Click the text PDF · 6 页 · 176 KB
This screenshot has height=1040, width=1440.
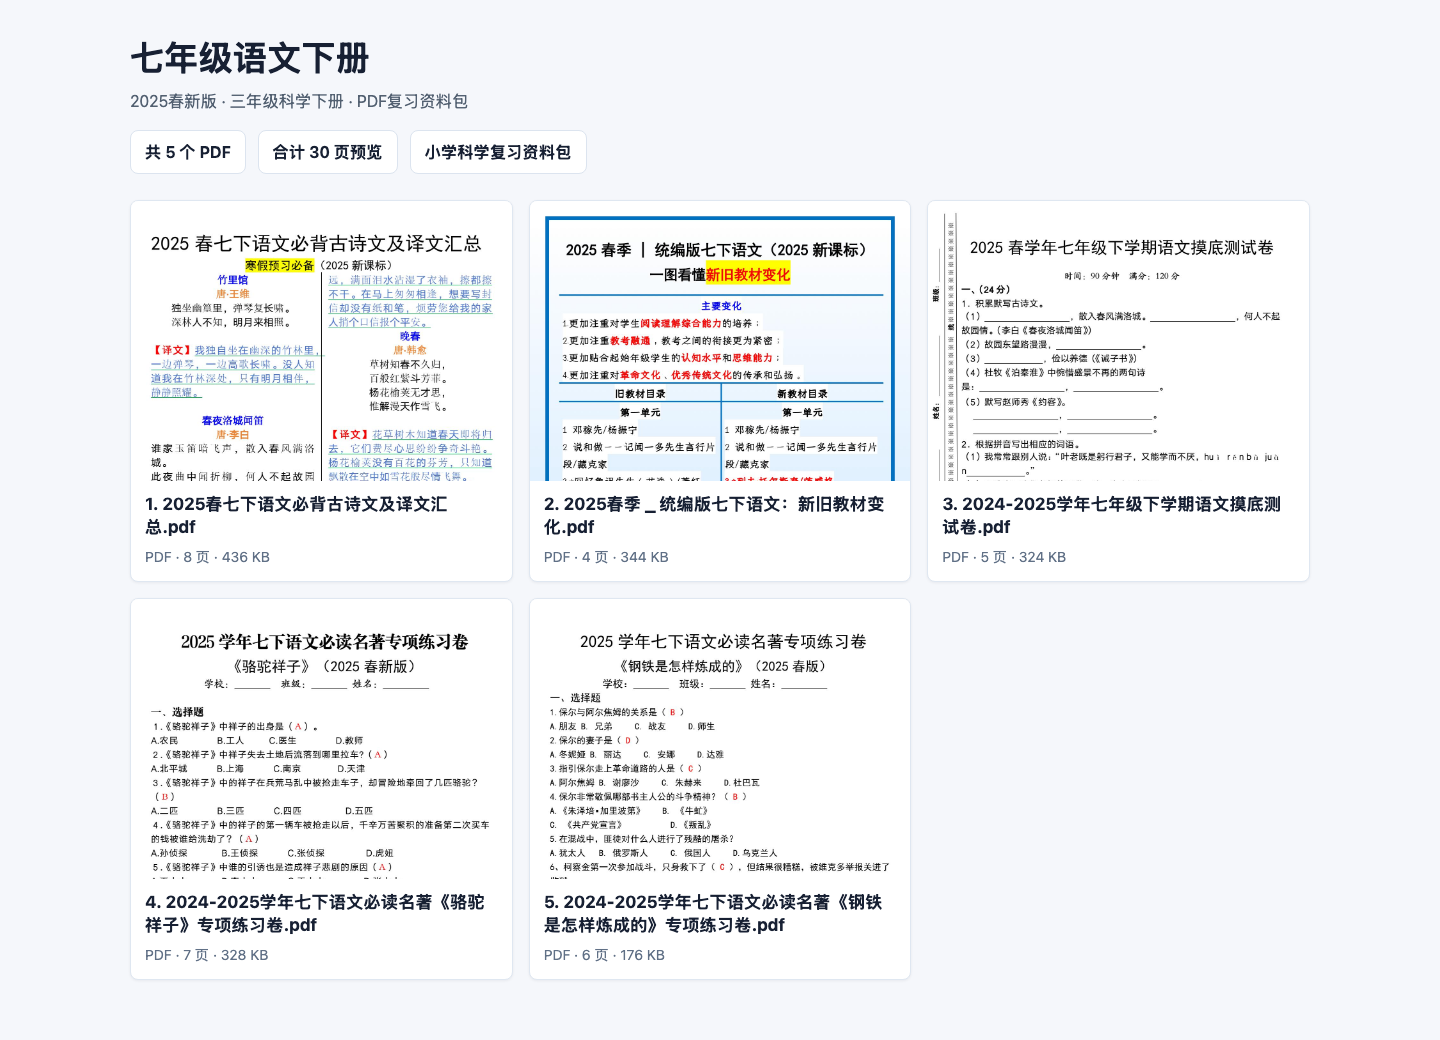click(604, 955)
